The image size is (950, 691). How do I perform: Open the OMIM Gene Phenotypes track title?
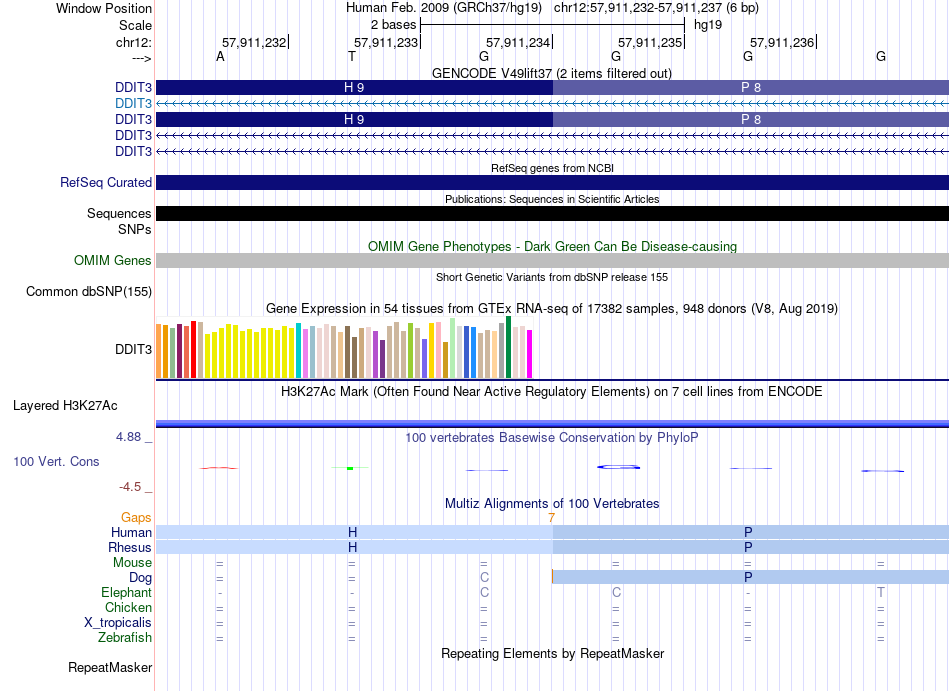pyautogui.click(x=552, y=246)
